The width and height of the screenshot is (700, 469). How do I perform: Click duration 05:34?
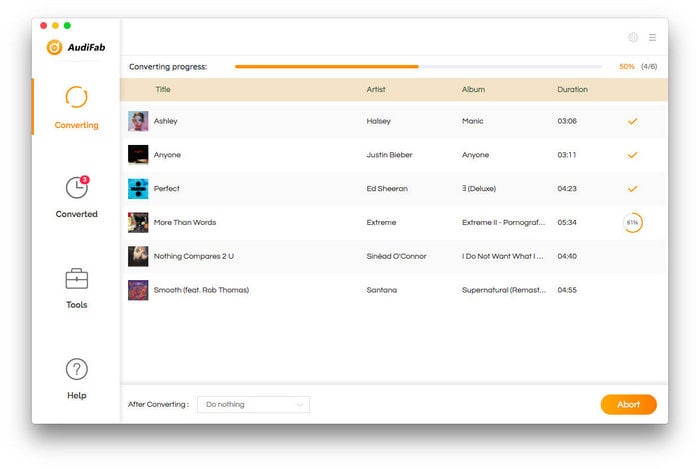point(567,222)
